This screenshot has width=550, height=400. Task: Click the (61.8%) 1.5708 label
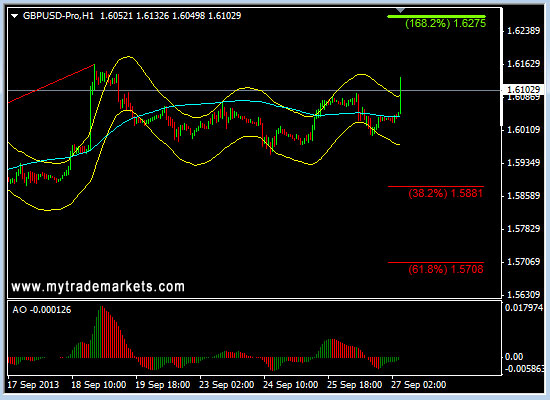tap(445, 269)
